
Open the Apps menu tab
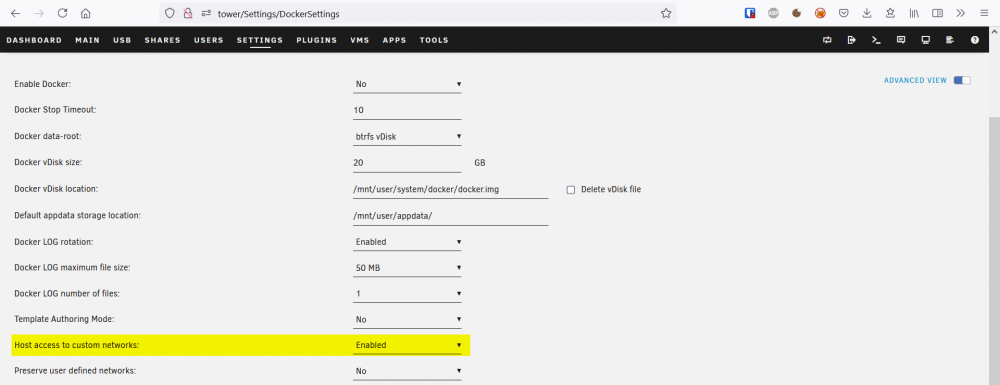[x=394, y=40]
